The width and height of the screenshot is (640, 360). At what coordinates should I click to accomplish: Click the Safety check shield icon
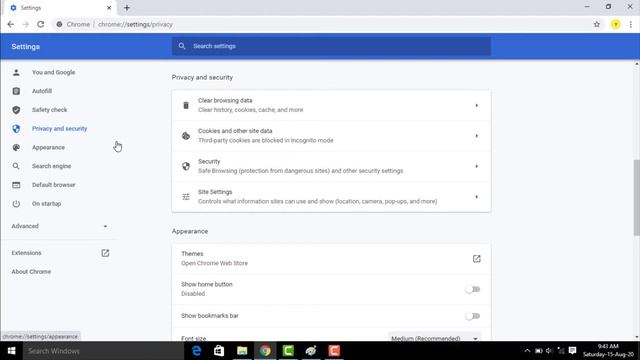click(16, 110)
